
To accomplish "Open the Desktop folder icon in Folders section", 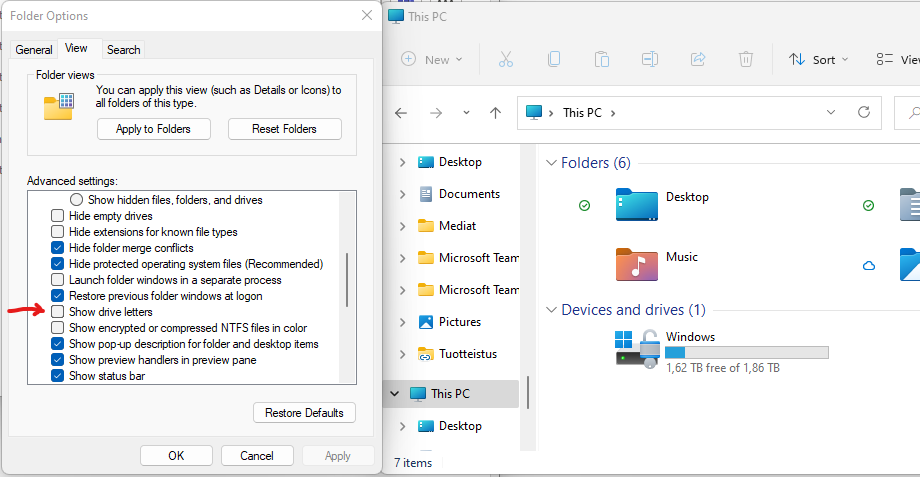I will 637,205.
